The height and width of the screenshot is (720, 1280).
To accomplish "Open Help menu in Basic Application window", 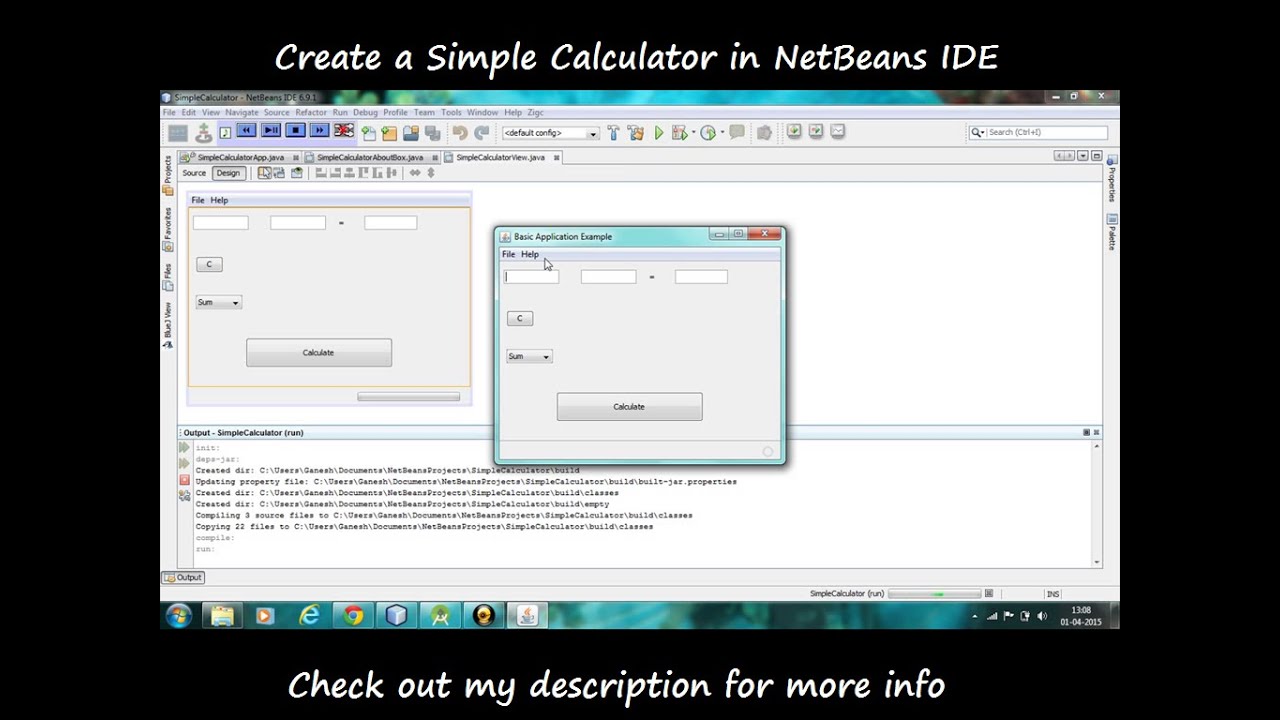I will click(530, 255).
